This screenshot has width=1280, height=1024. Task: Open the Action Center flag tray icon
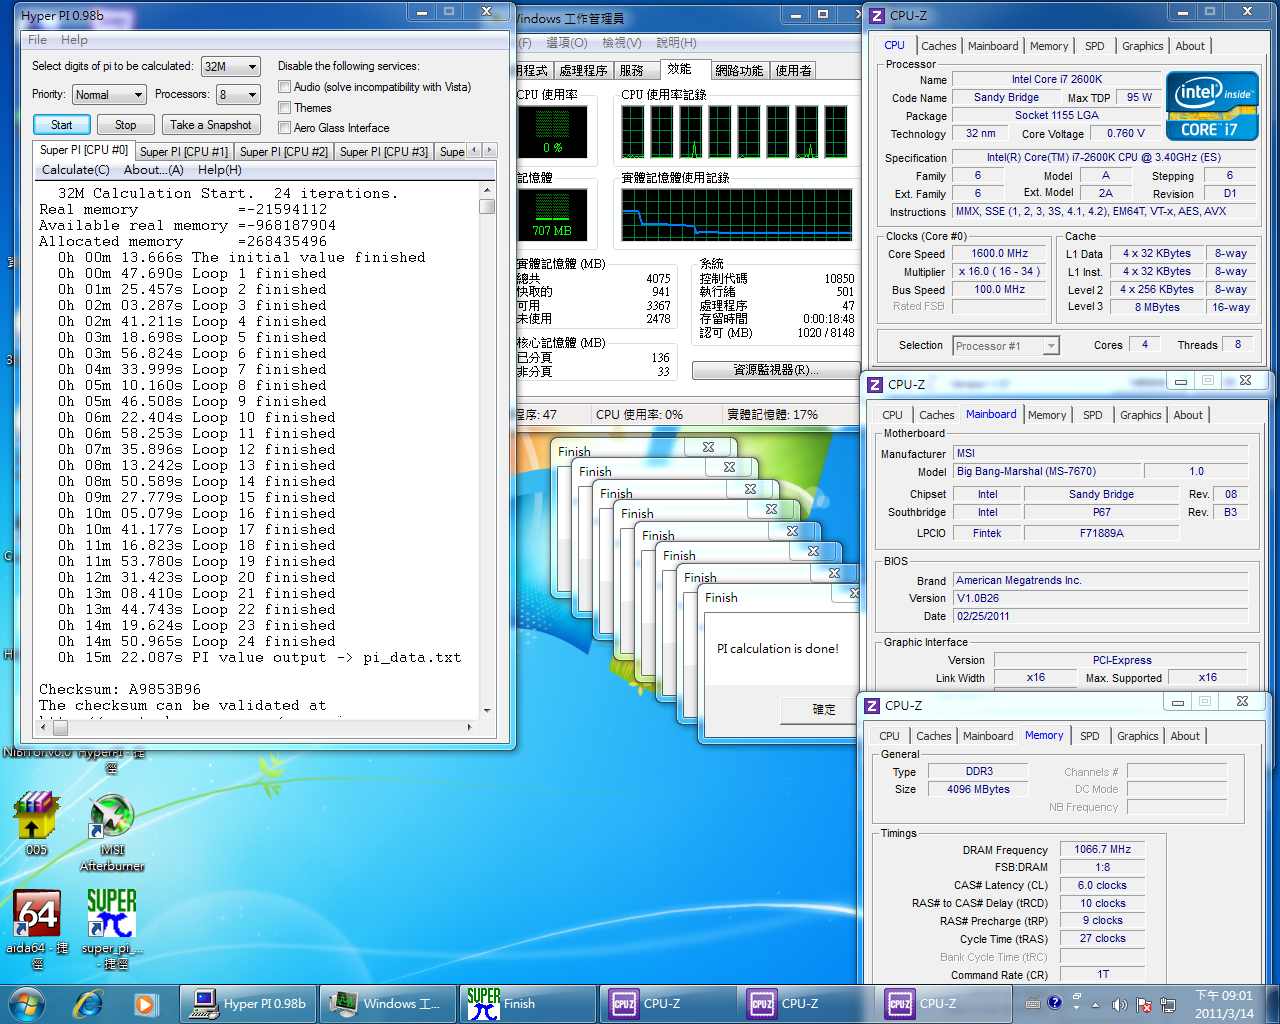pos(1143,1004)
